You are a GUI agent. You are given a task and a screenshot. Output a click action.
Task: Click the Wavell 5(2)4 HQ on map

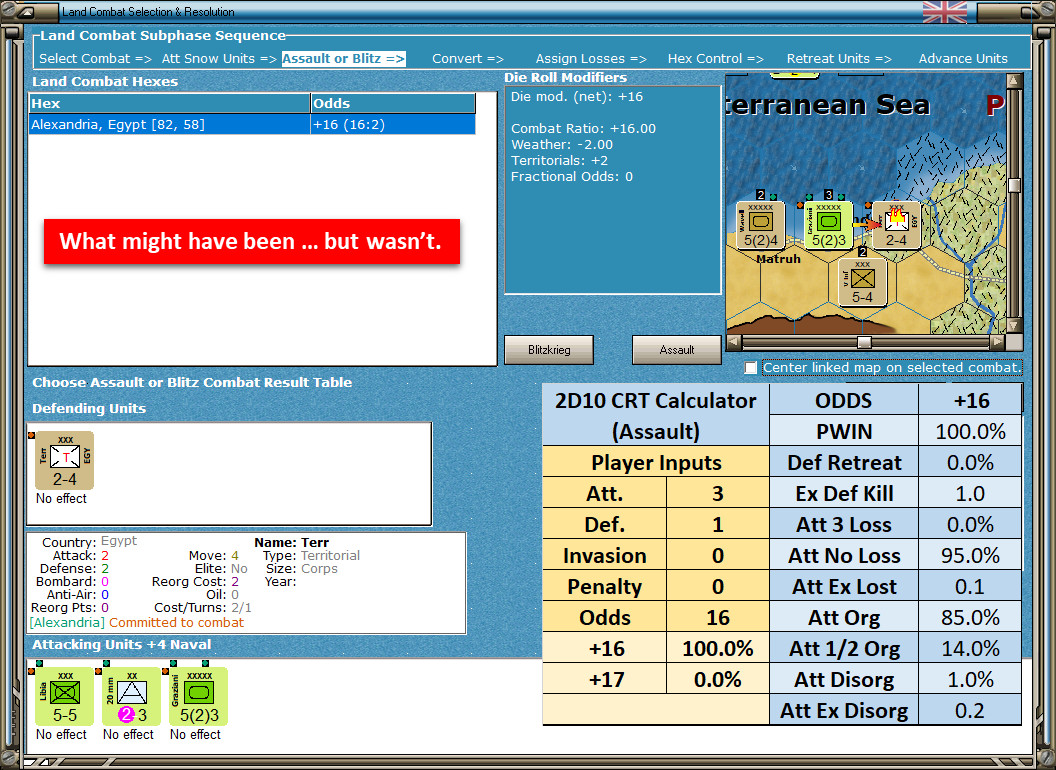pyautogui.click(x=760, y=226)
